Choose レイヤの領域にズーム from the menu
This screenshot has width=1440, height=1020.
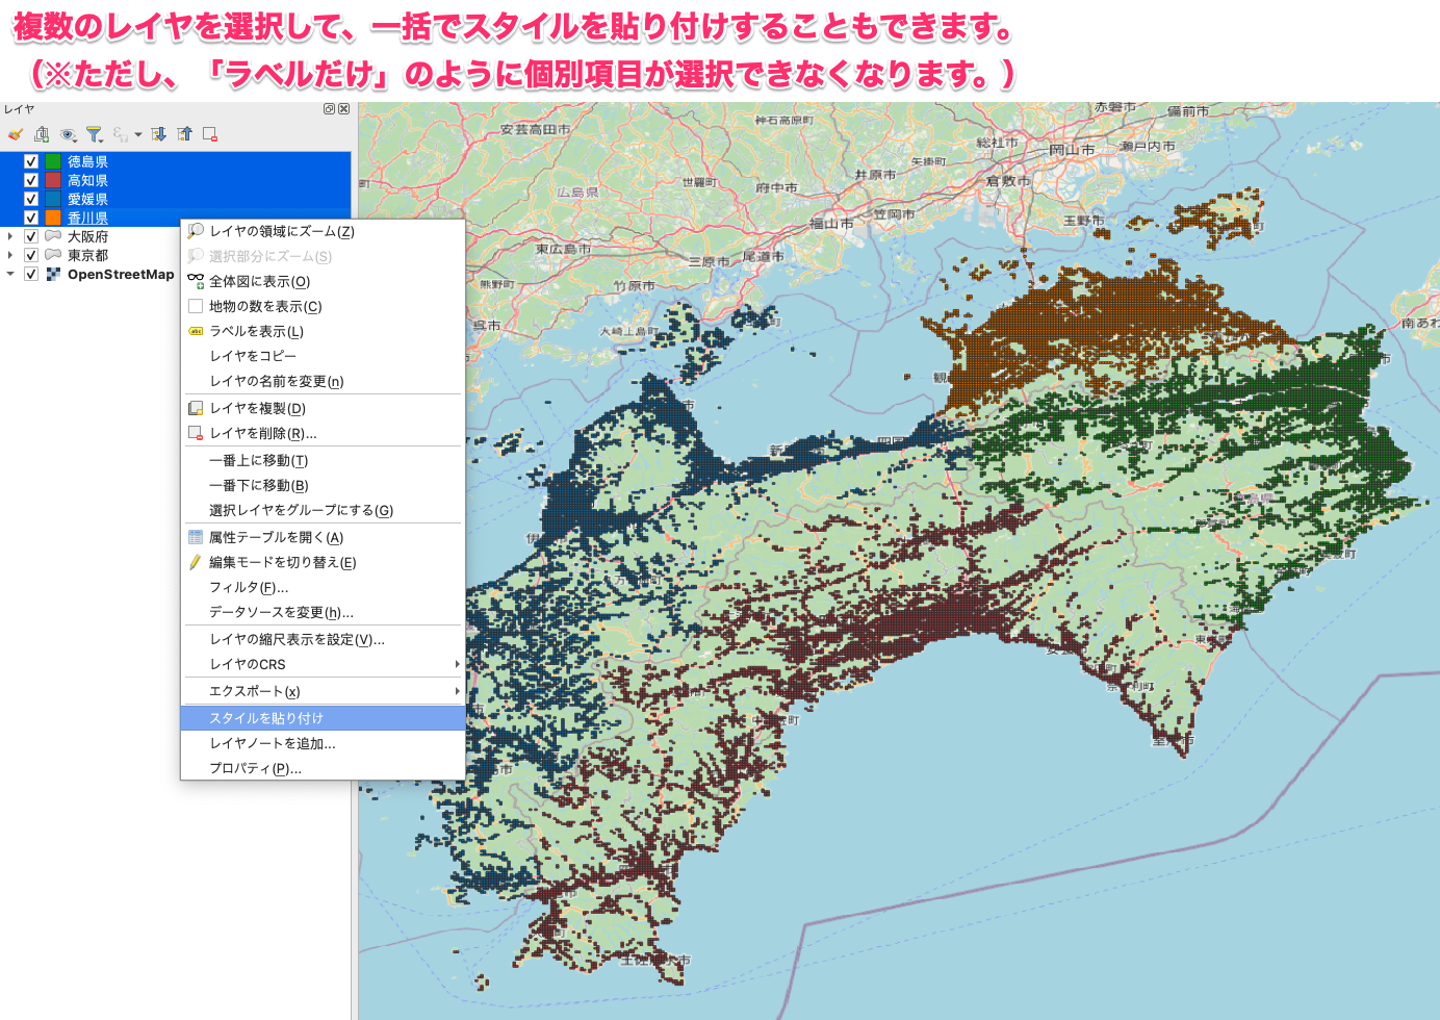323,231
